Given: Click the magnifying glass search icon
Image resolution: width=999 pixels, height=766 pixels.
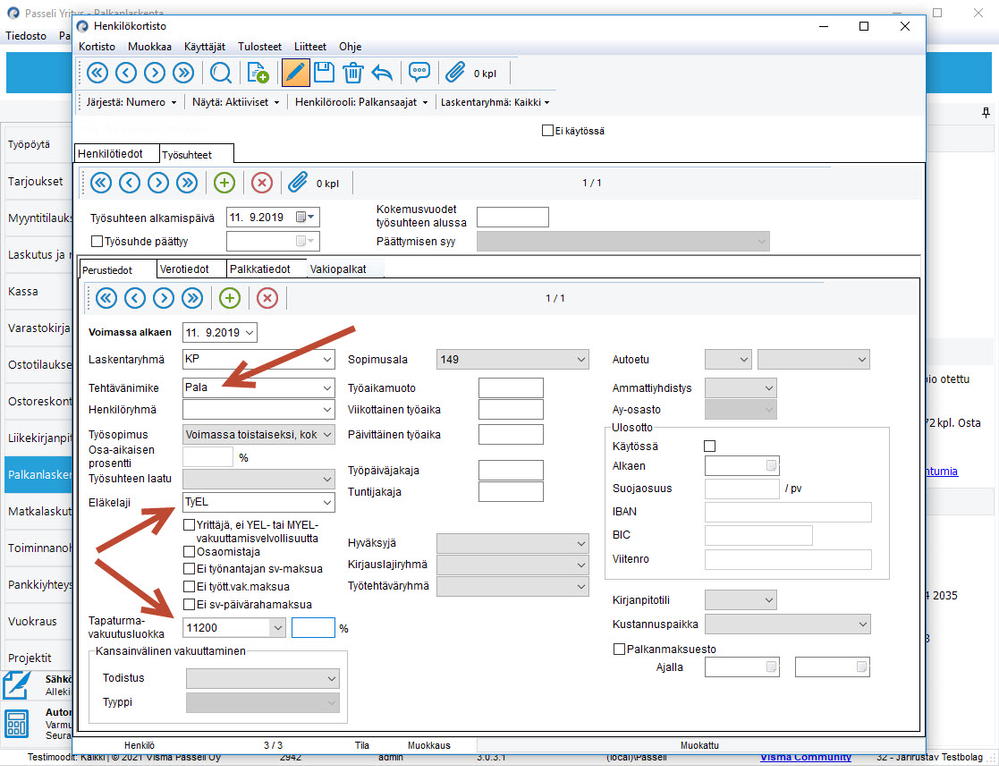Looking at the screenshot, I should pyautogui.click(x=220, y=72).
